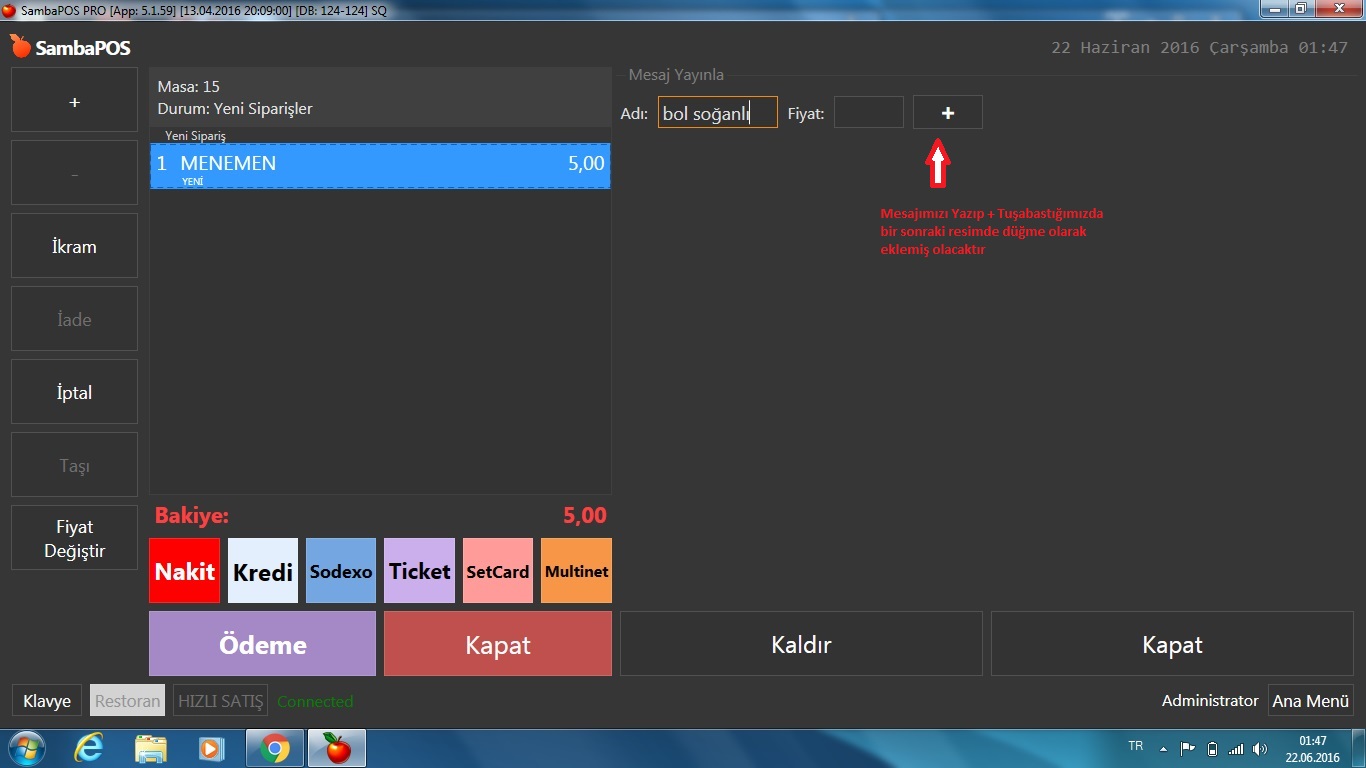Image resolution: width=1366 pixels, height=768 pixels.
Task: Switch to the HIZLI SATIŞ tab
Action: tap(220, 701)
